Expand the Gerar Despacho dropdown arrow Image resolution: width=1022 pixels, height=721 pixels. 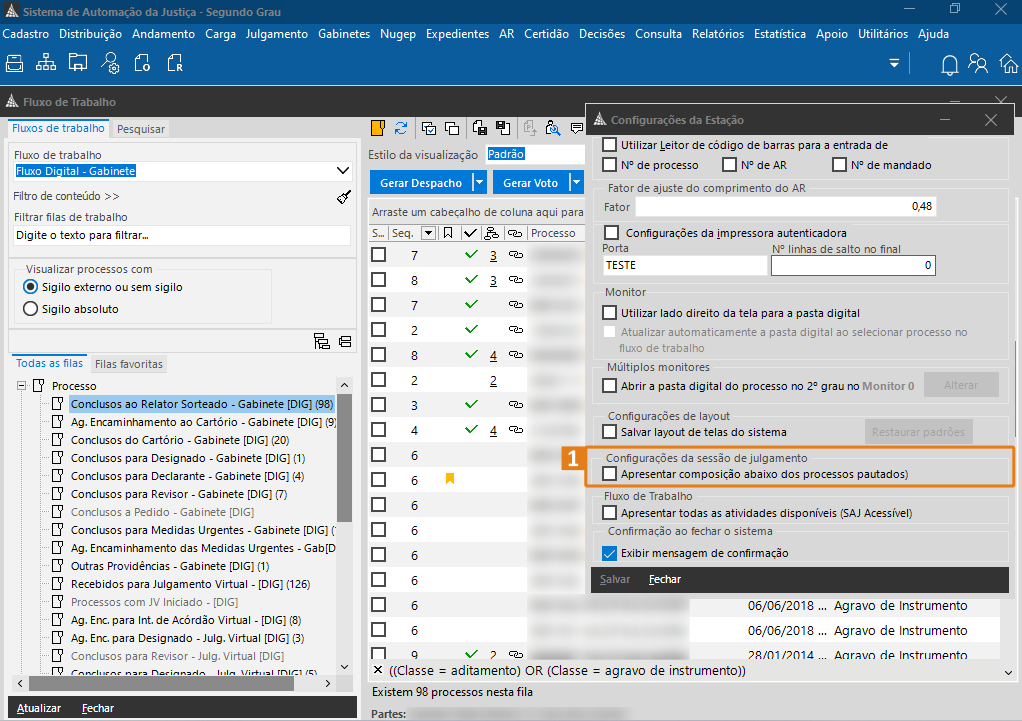[479, 183]
